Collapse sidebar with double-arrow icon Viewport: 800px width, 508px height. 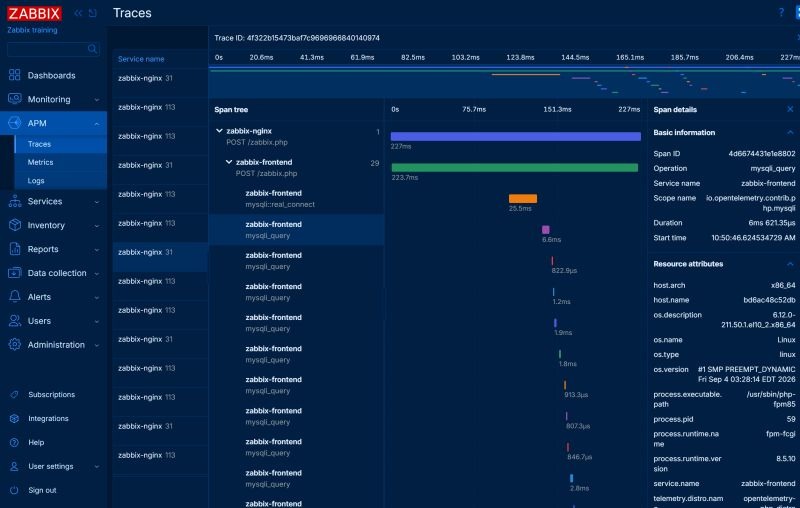(78, 13)
